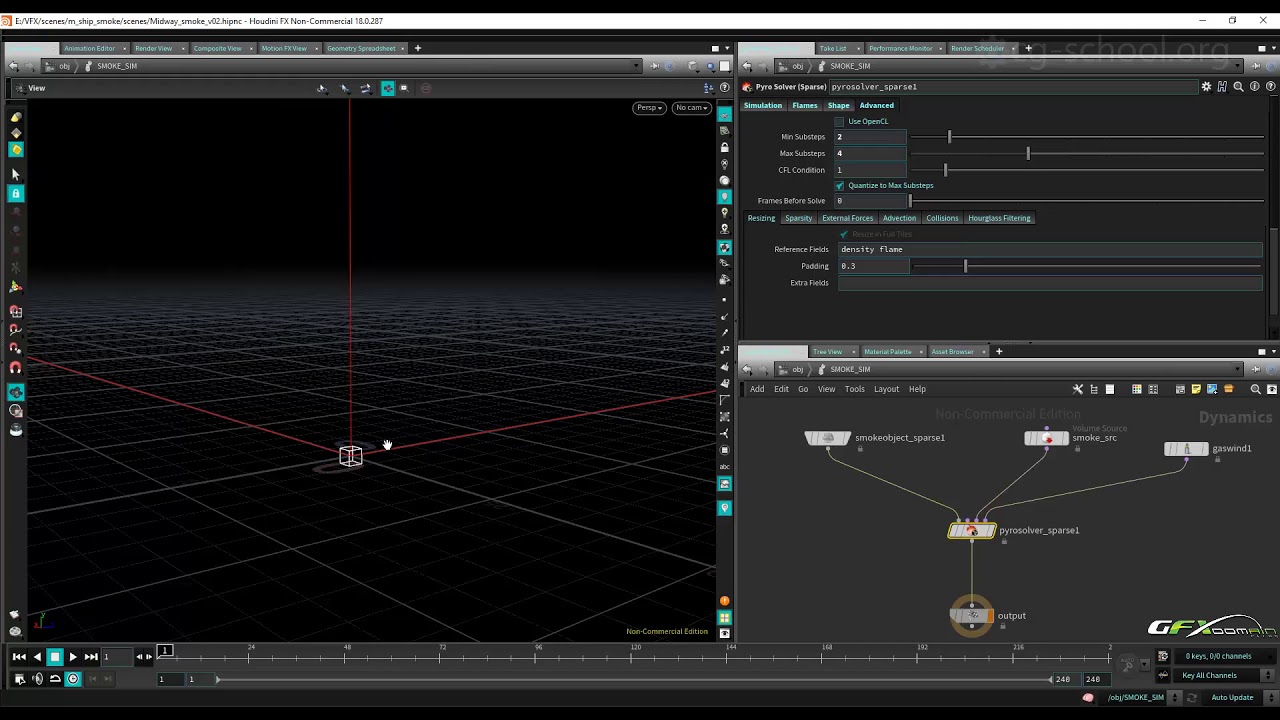This screenshot has width=1280, height=720.
Task: Adjust the Max Substeps slider handle
Action: coord(1028,153)
